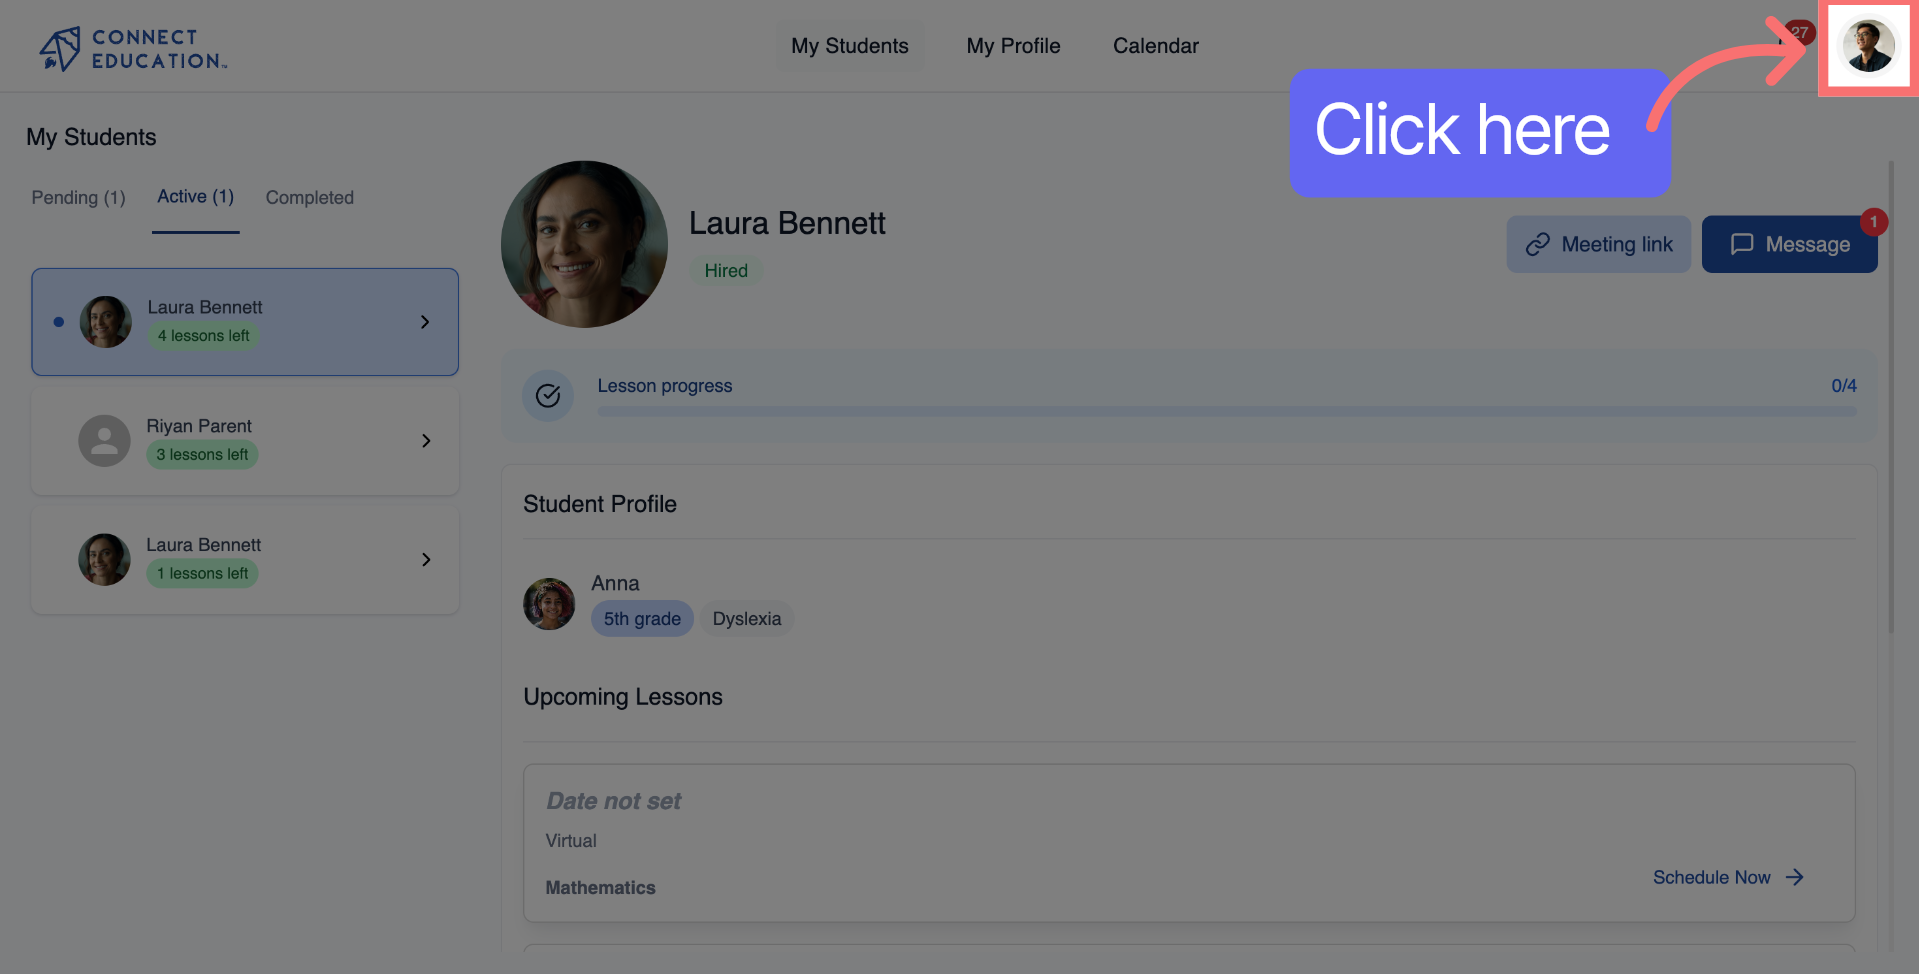Click the Student Profile heading
Image resolution: width=1919 pixels, height=974 pixels.
click(600, 504)
